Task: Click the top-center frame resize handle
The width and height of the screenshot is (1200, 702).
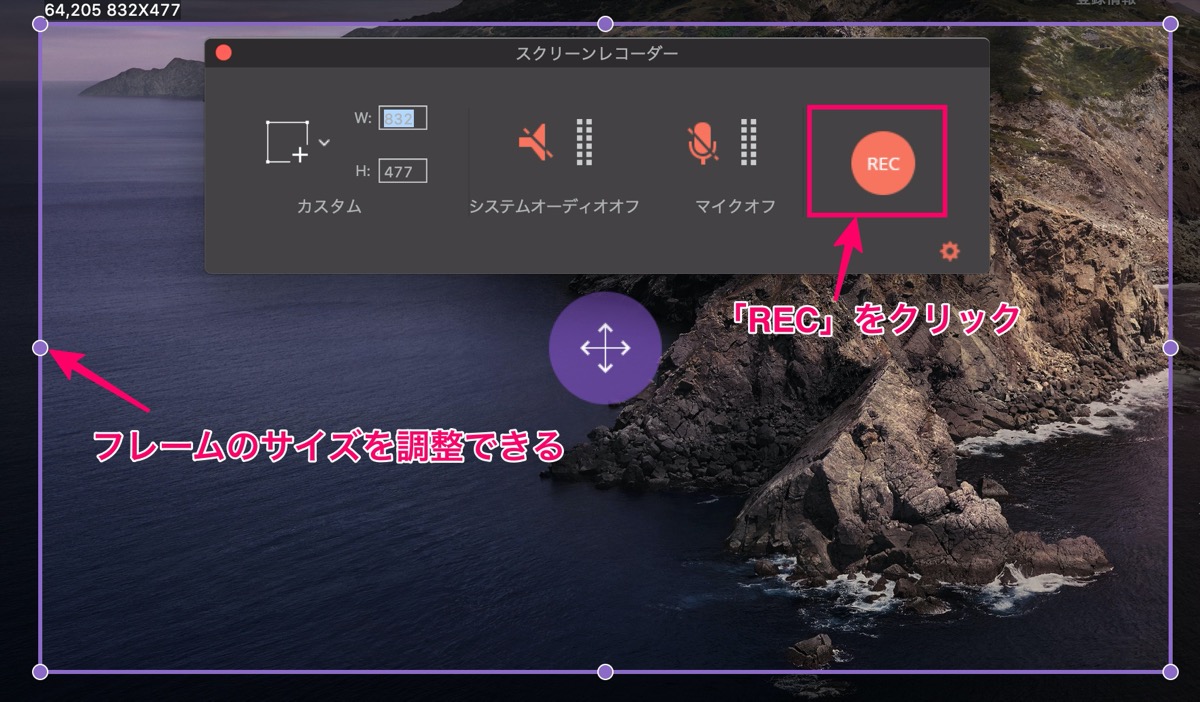Action: [x=605, y=23]
